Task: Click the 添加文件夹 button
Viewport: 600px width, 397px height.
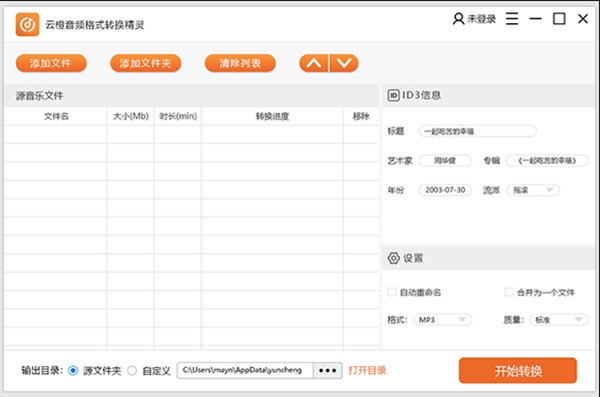Action: [x=145, y=63]
